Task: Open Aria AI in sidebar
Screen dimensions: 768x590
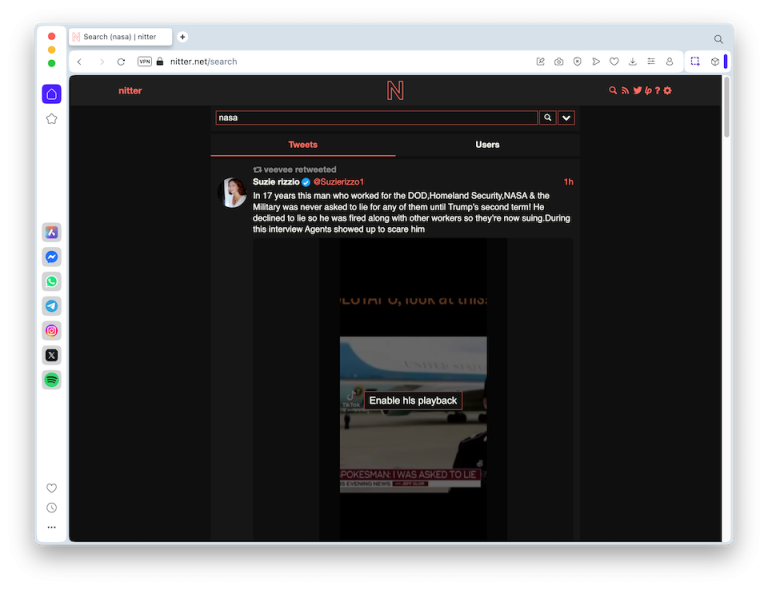Action: pos(51,232)
